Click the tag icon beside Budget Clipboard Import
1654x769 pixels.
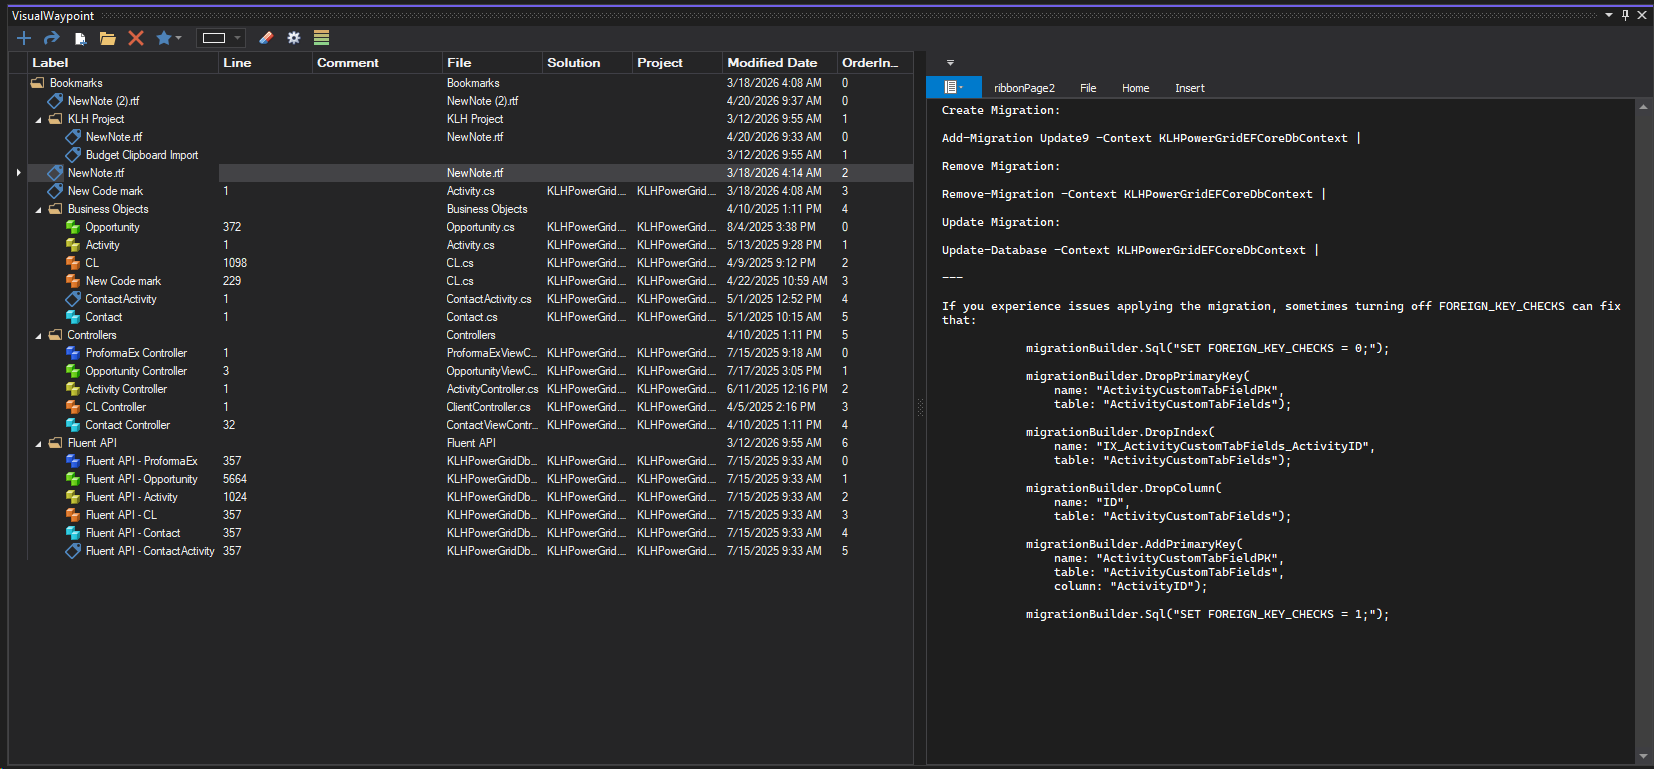(73, 155)
